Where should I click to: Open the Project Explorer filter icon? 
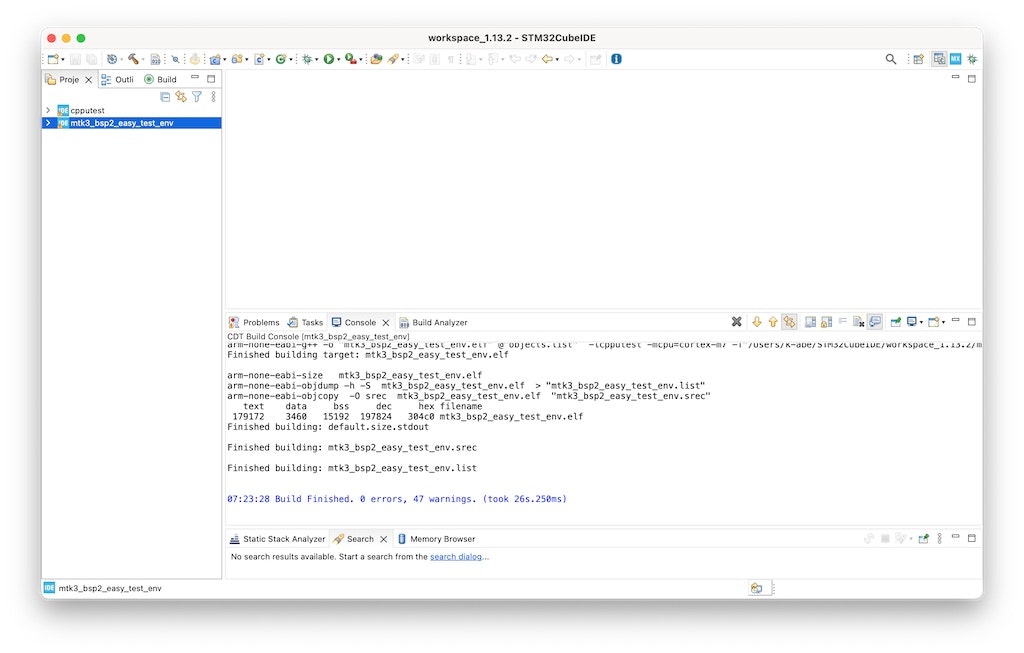[197, 96]
